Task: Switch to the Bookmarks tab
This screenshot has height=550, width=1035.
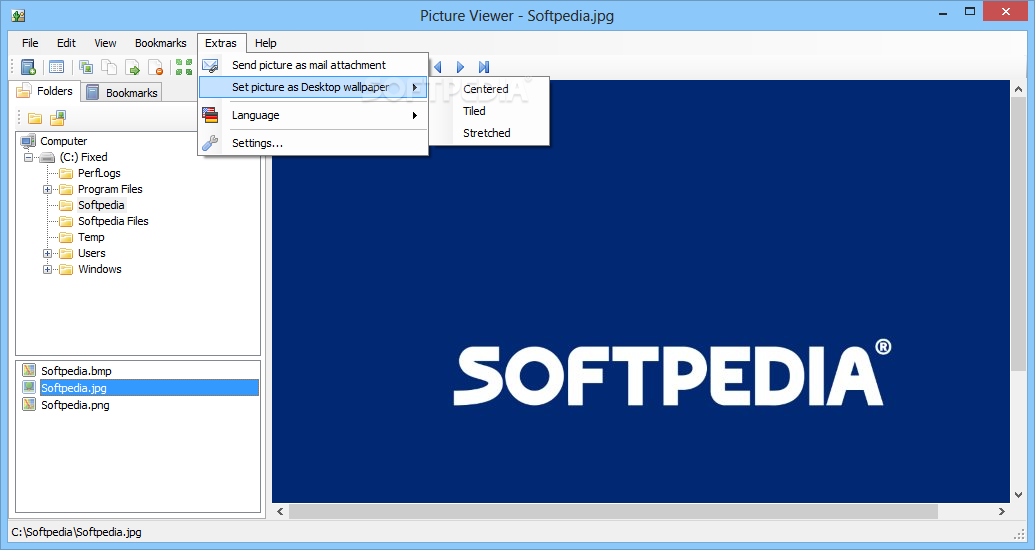Action: 122,92
